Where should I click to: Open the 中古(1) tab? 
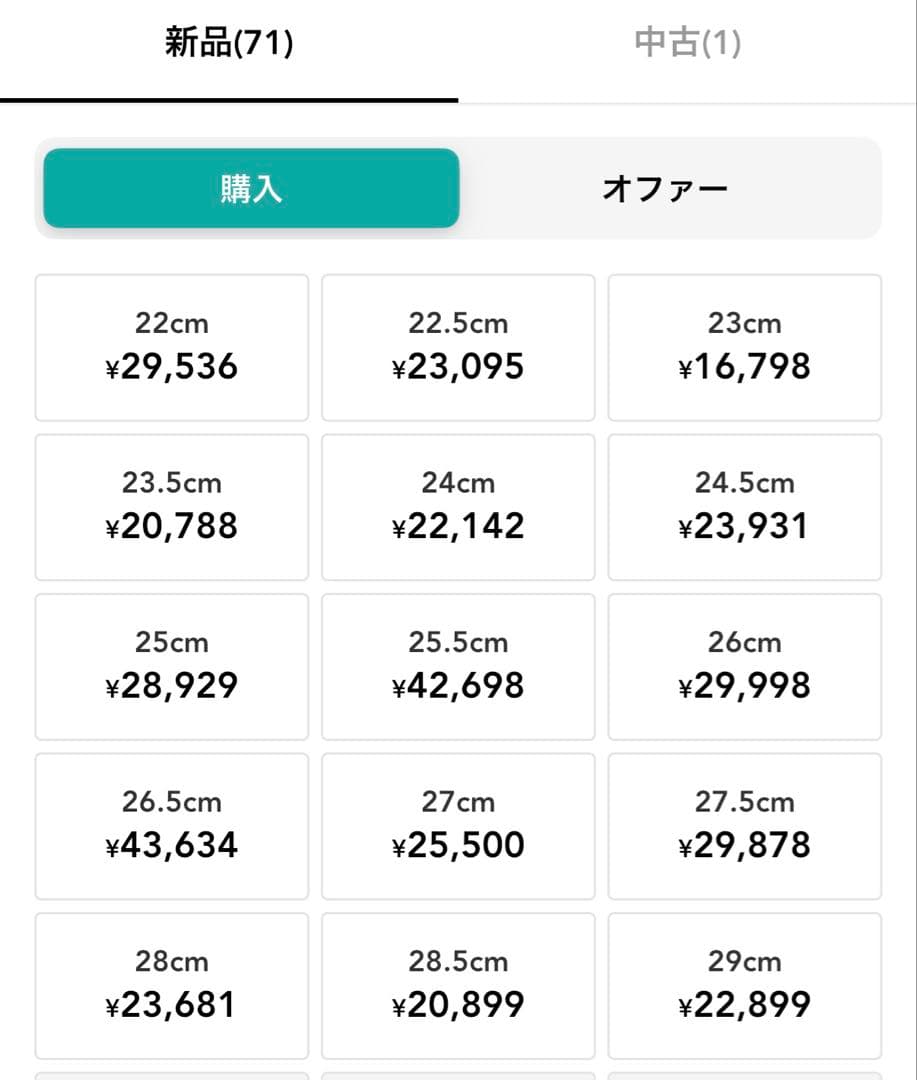point(687,45)
